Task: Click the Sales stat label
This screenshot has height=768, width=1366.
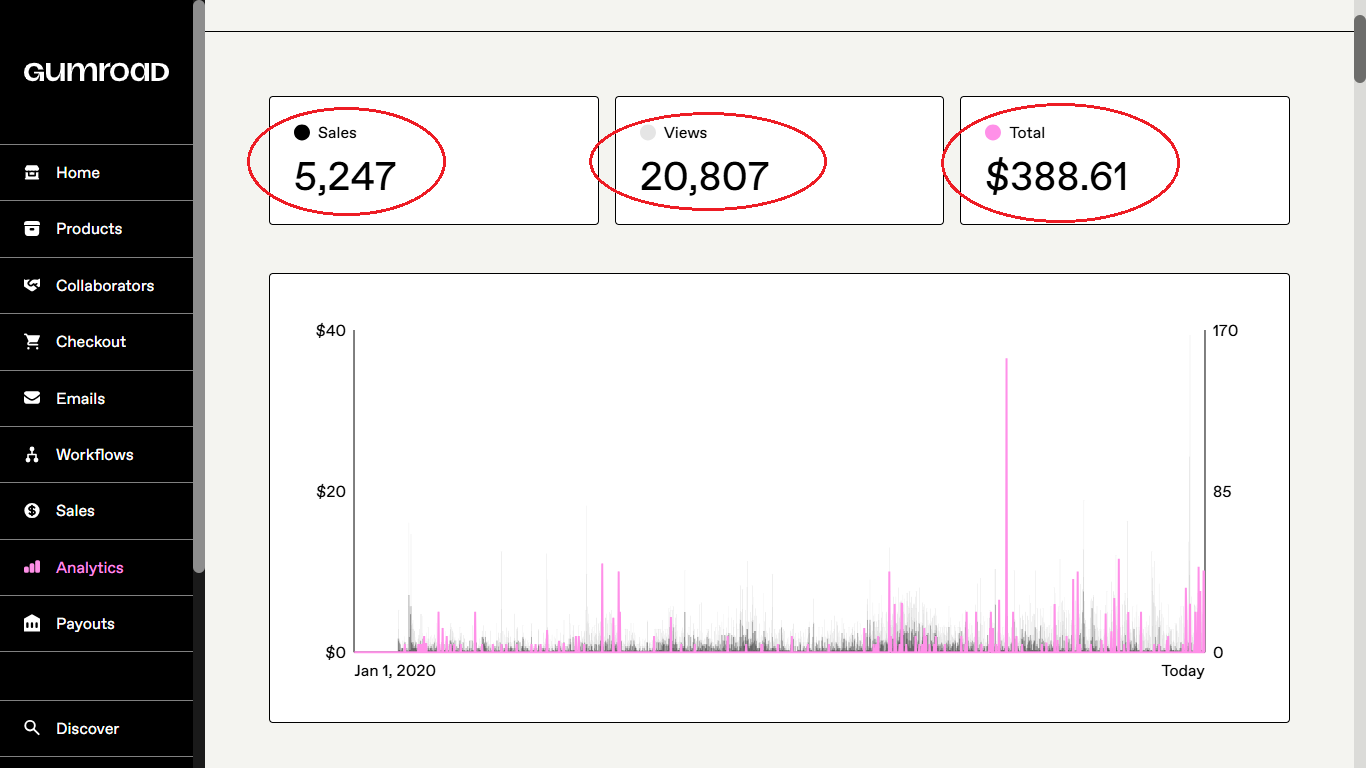Action: [337, 132]
